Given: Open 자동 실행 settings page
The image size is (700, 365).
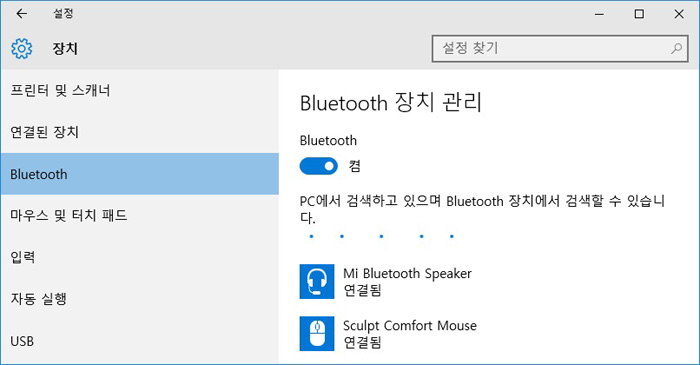Looking at the screenshot, I should [140, 299].
